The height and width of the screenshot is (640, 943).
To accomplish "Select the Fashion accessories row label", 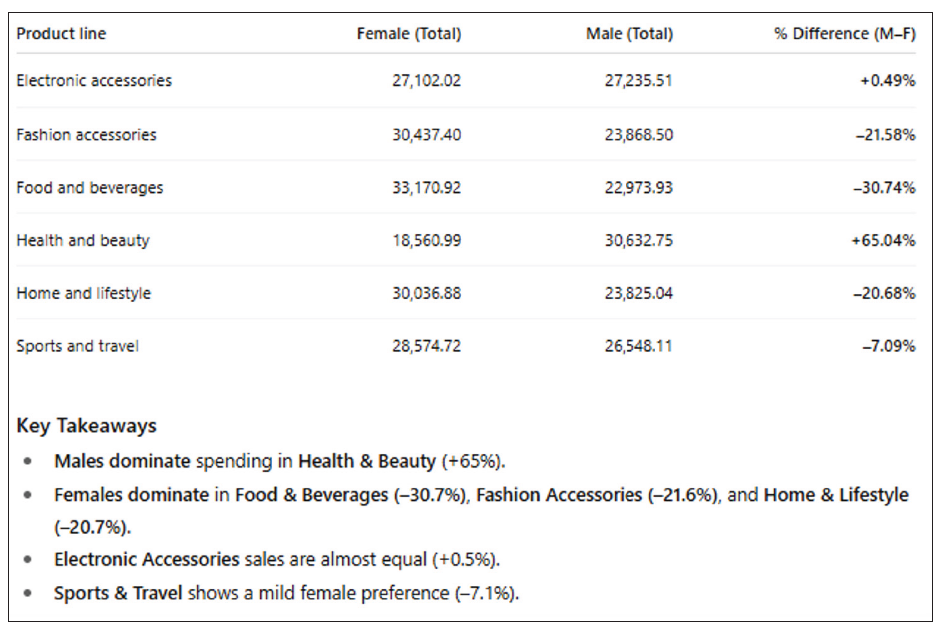I will 86,135.
